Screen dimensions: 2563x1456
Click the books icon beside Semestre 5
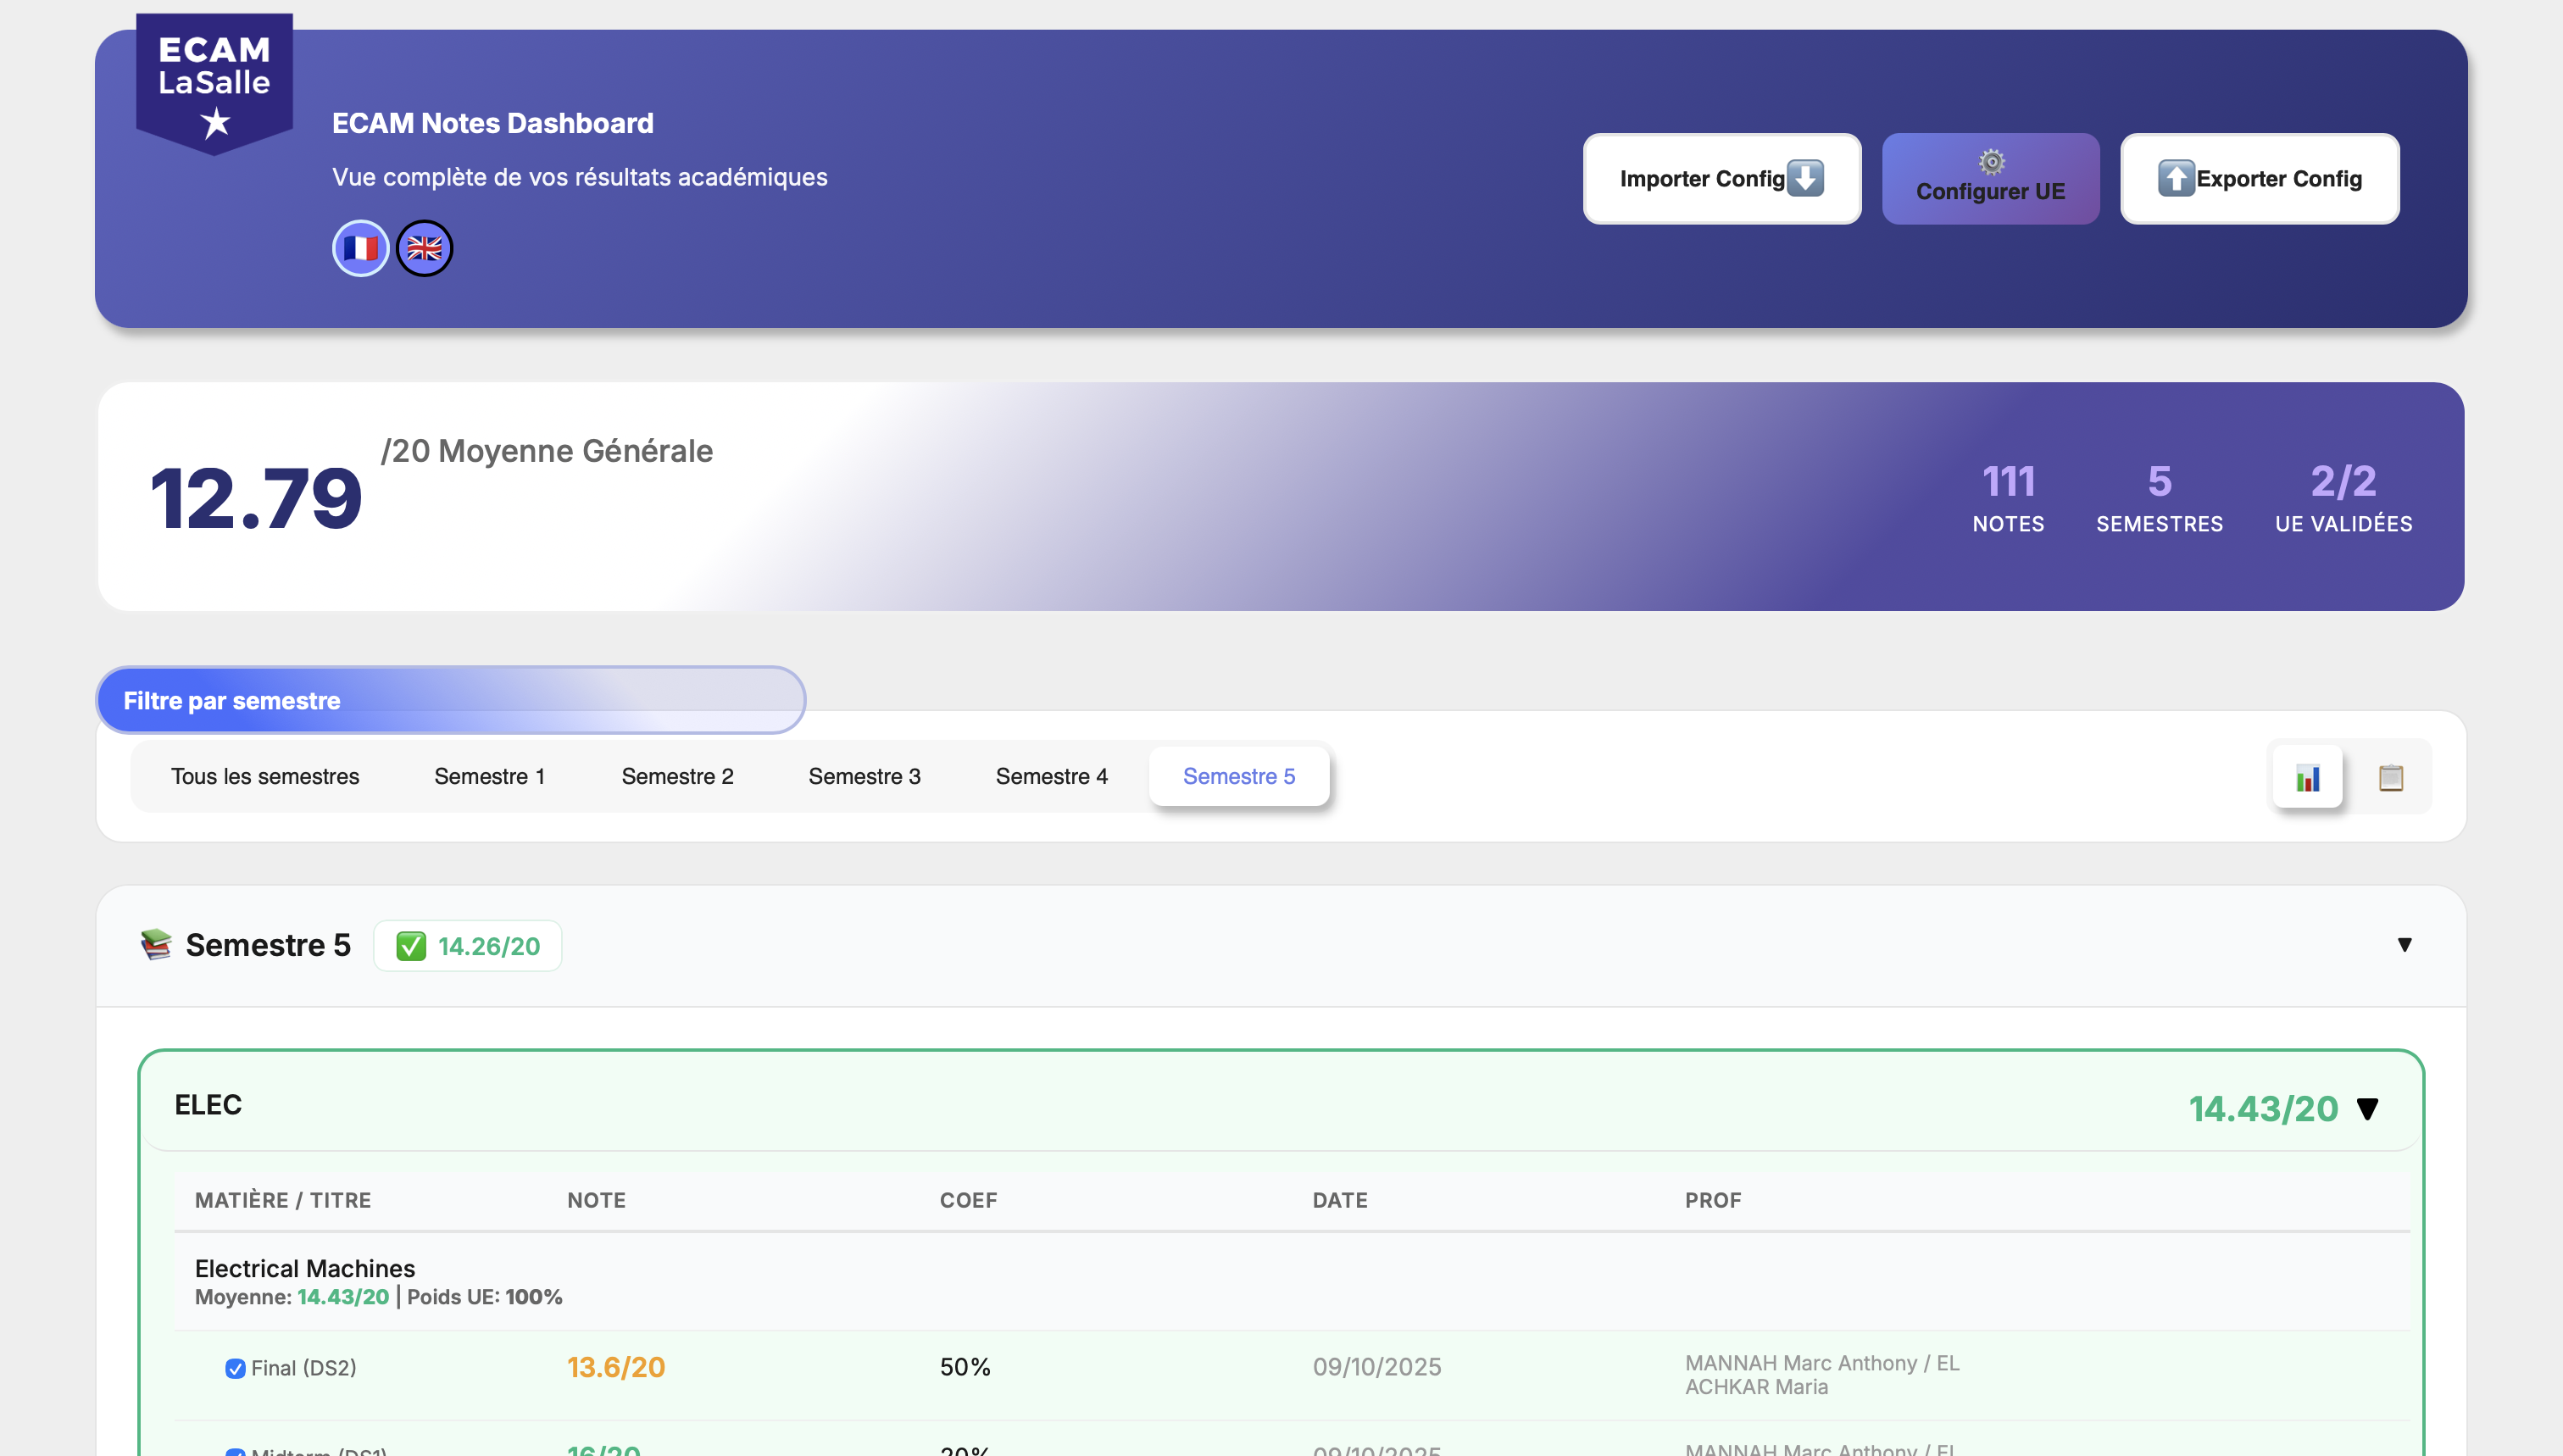[x=157, y=944]
